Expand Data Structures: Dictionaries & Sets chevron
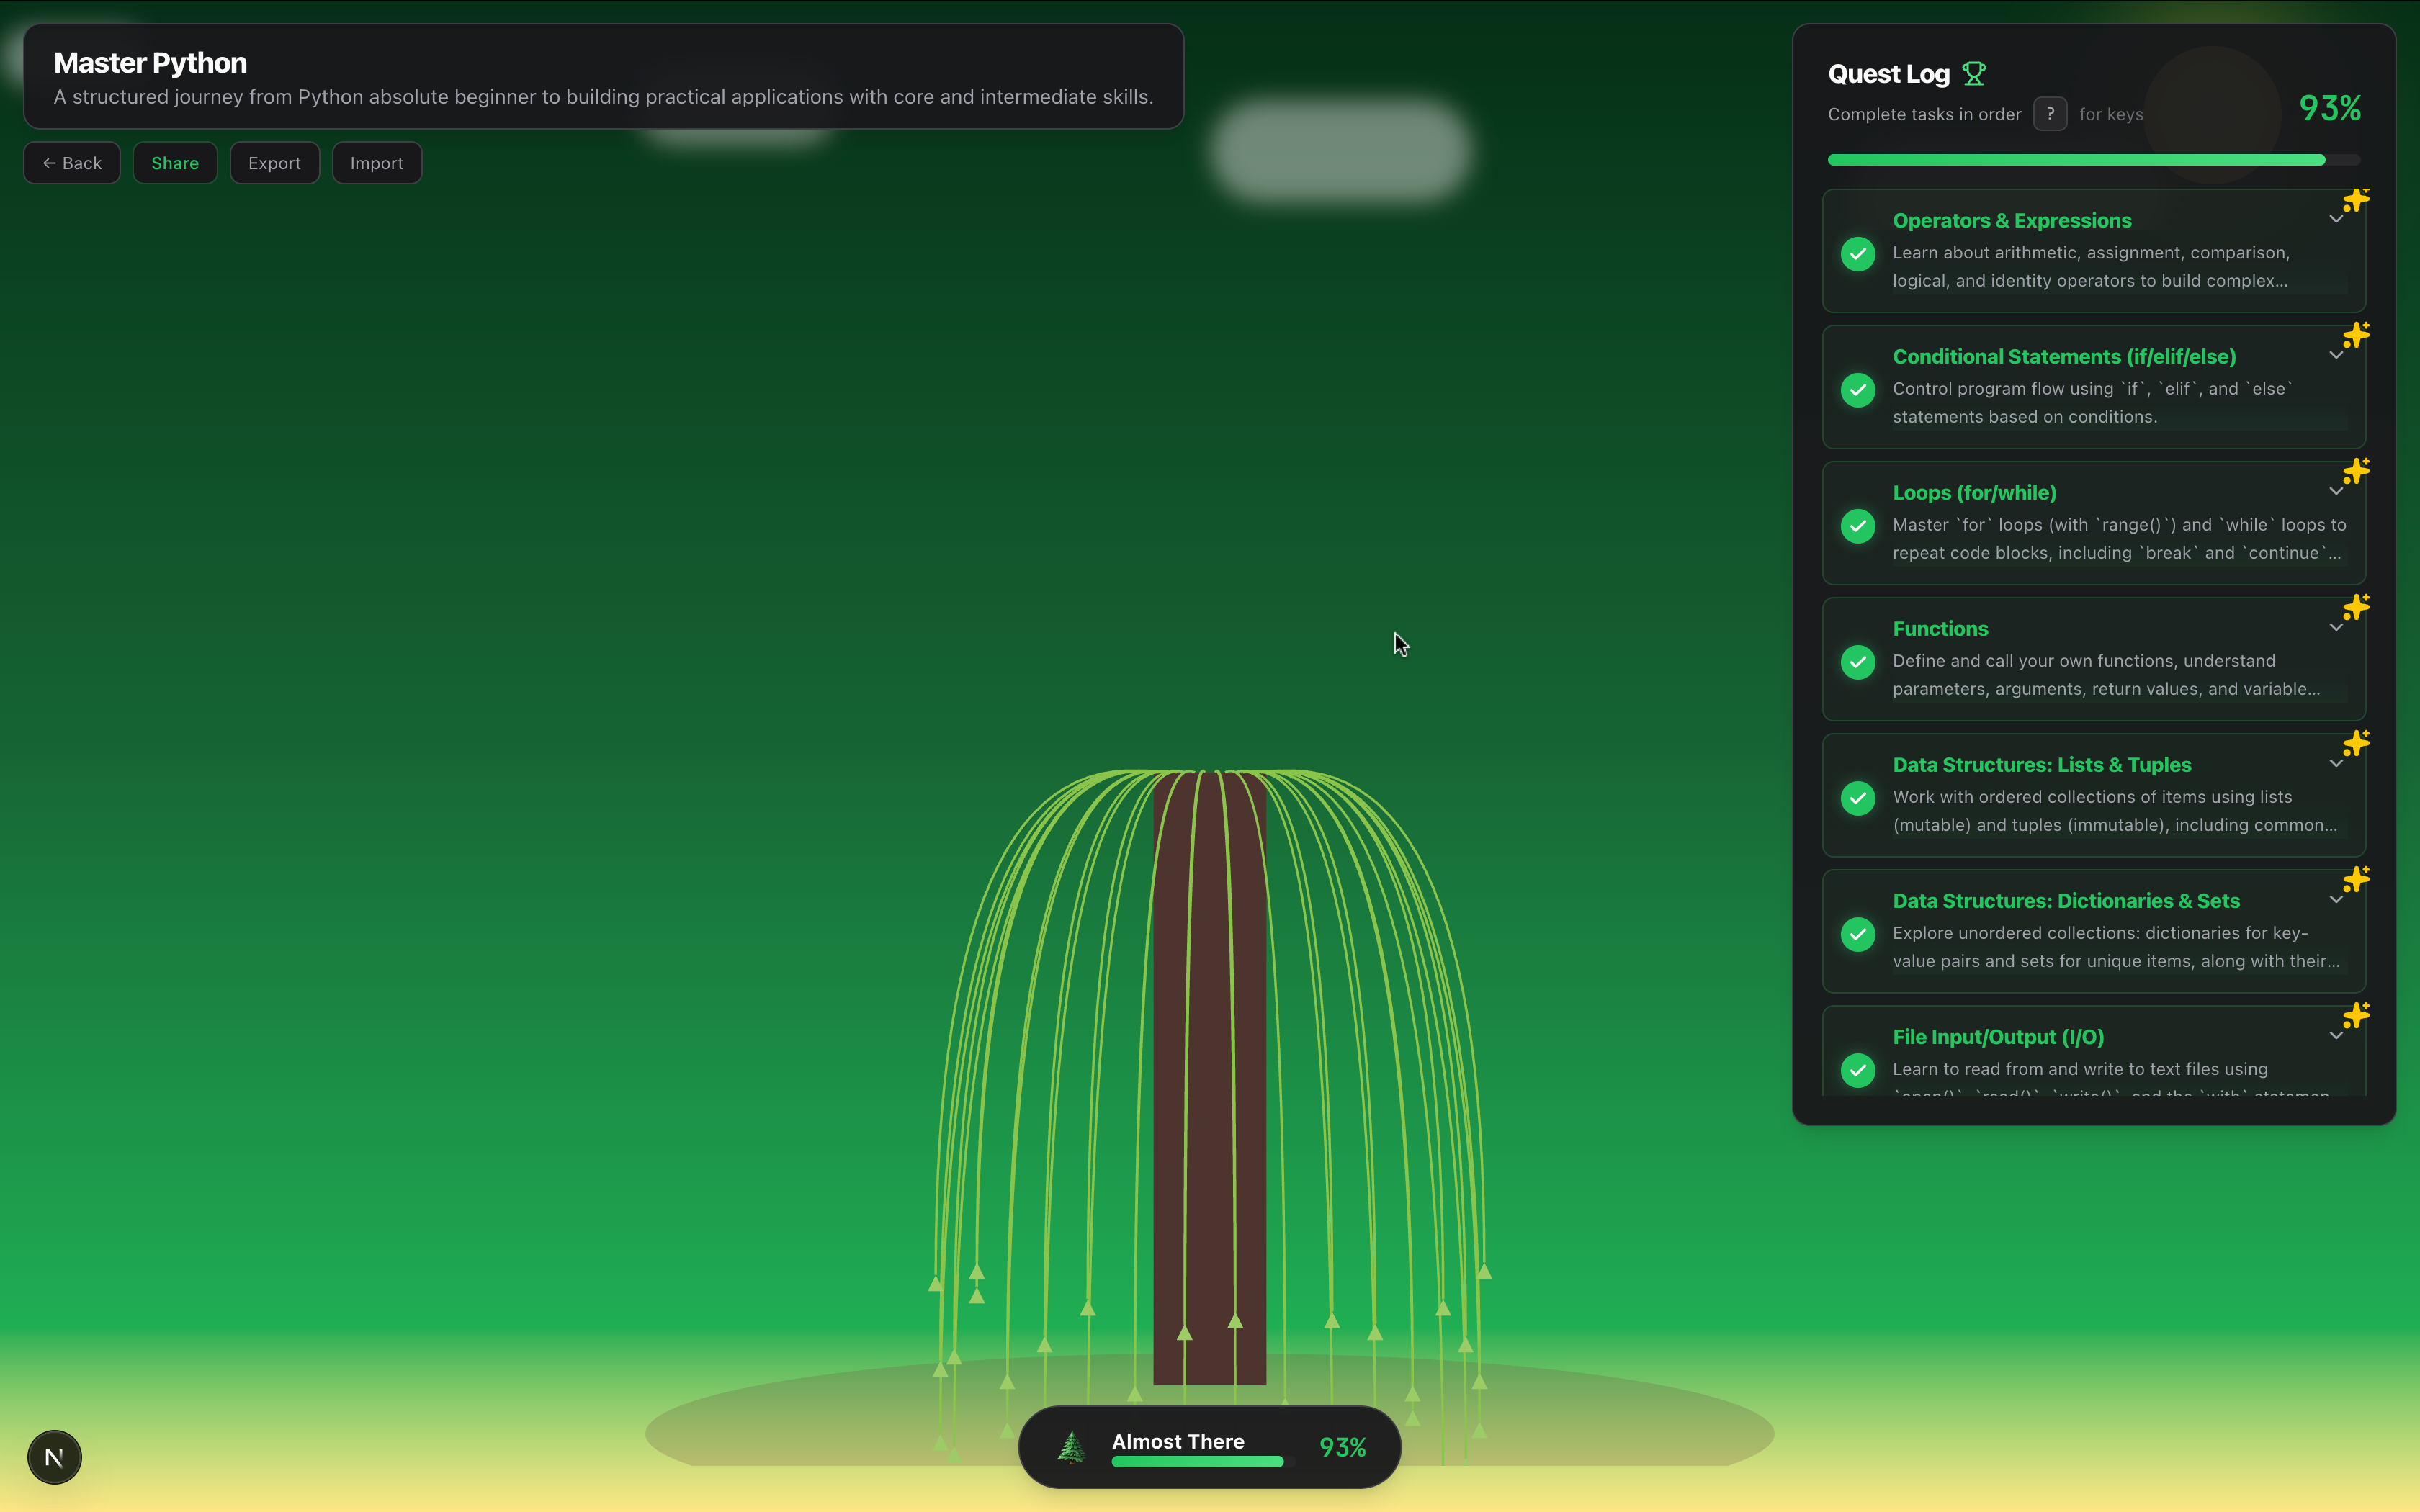Viewport: 2420px width, 1512px height. click(x=2335, y=900)
